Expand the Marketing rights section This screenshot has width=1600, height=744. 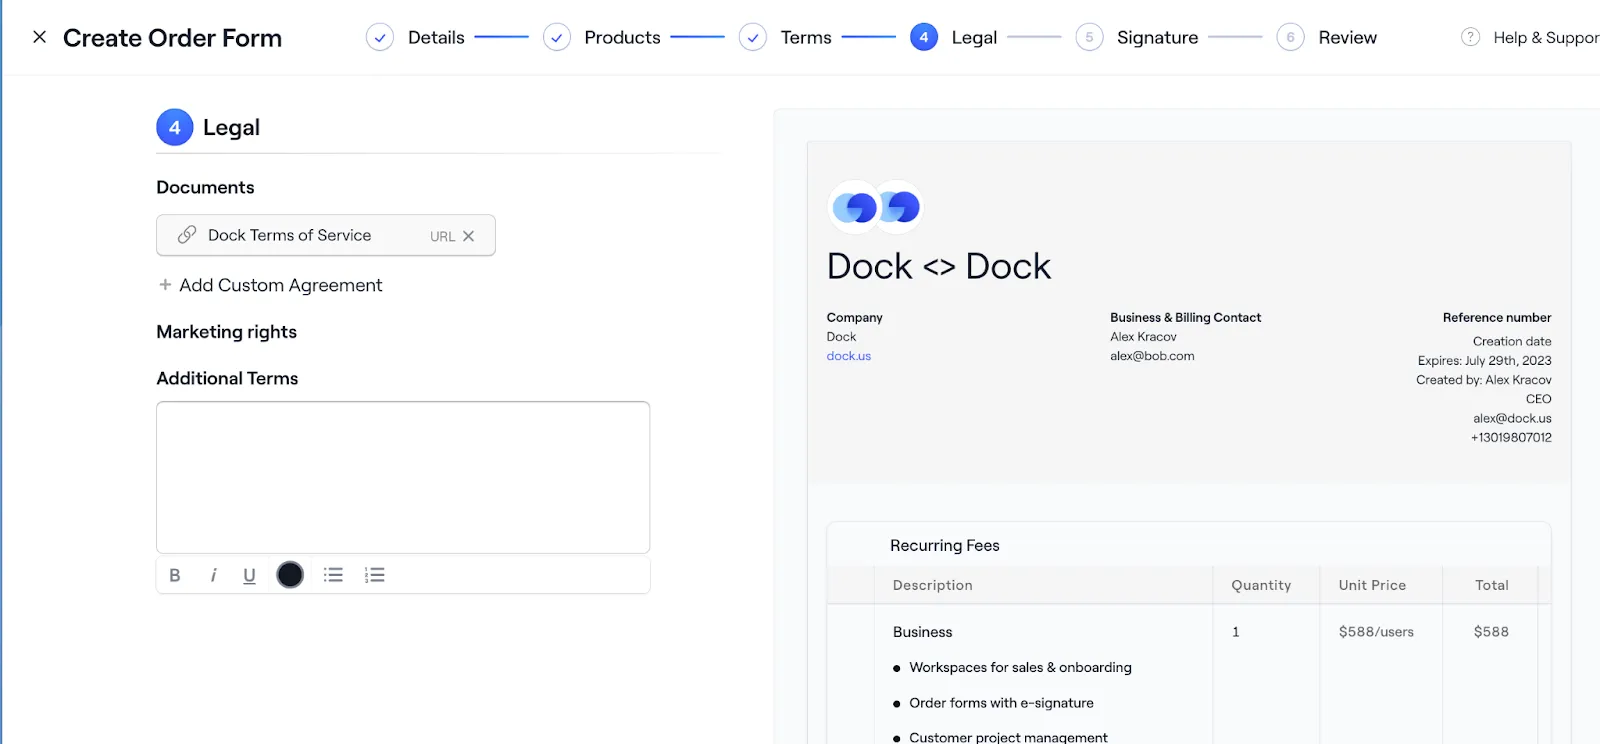coord(226,332)
